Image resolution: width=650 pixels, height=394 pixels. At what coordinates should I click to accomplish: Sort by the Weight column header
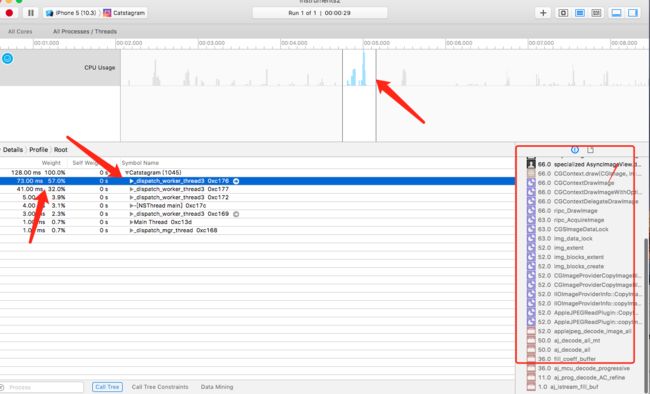51,163
